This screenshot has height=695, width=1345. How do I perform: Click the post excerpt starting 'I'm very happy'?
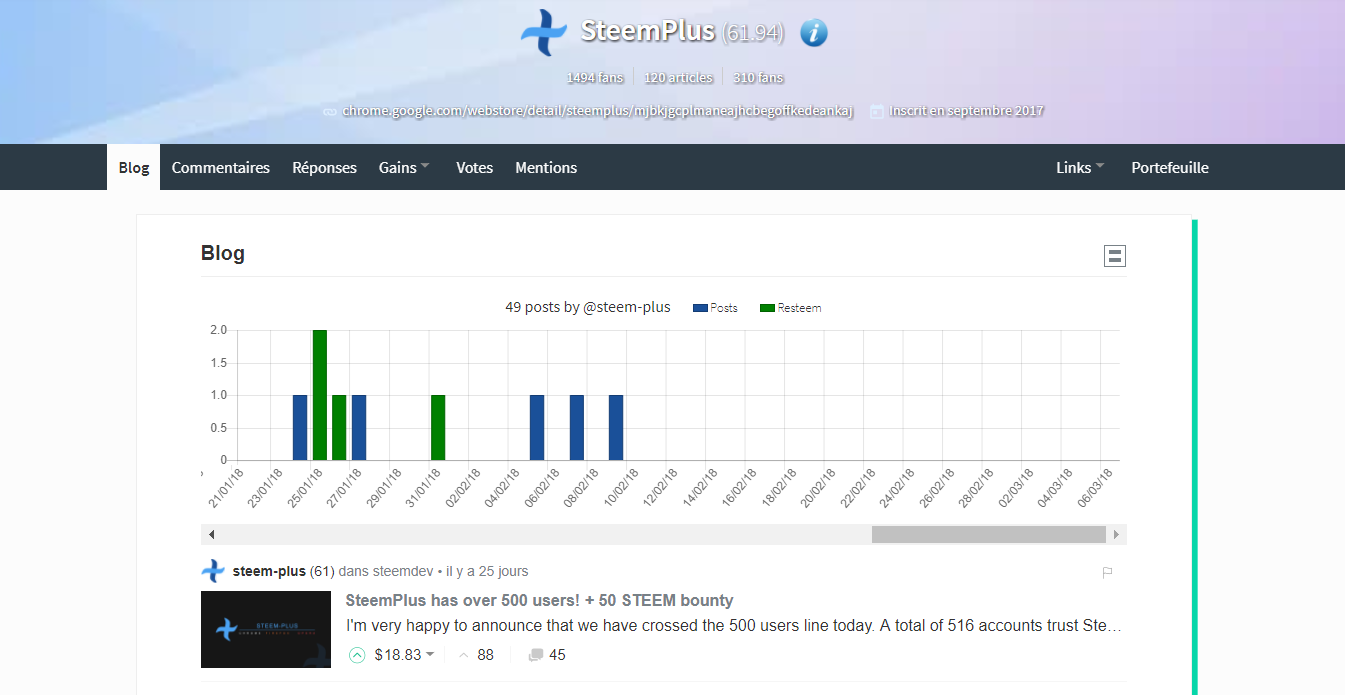click(x=734, y=626)
